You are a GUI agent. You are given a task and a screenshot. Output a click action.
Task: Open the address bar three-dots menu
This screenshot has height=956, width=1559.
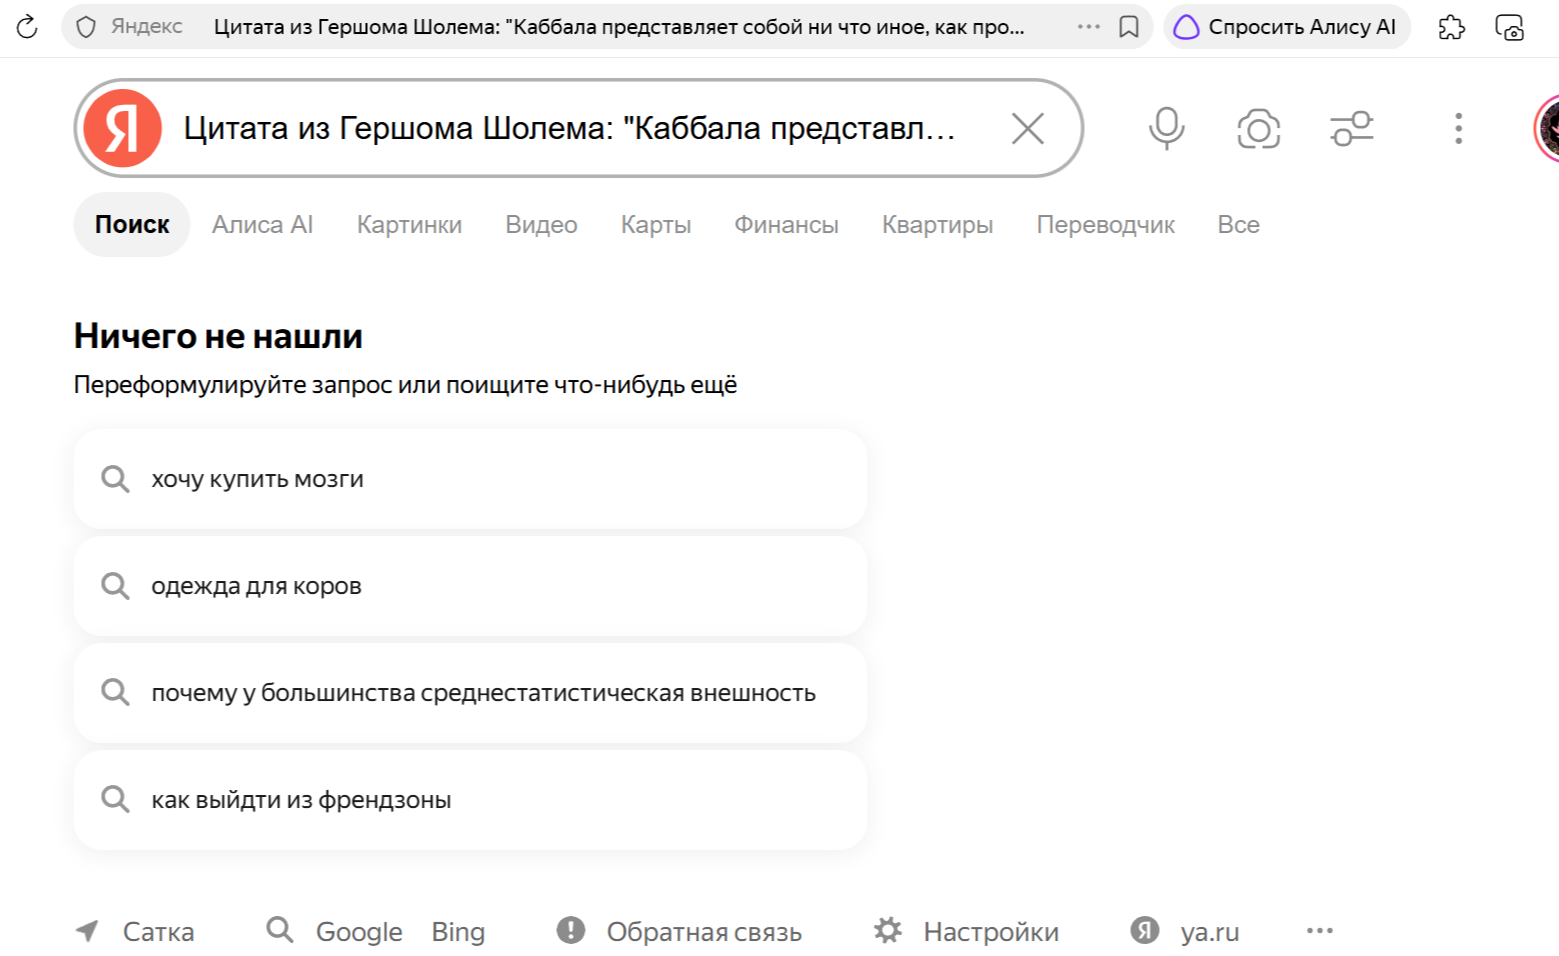[x=1089, y=27]
